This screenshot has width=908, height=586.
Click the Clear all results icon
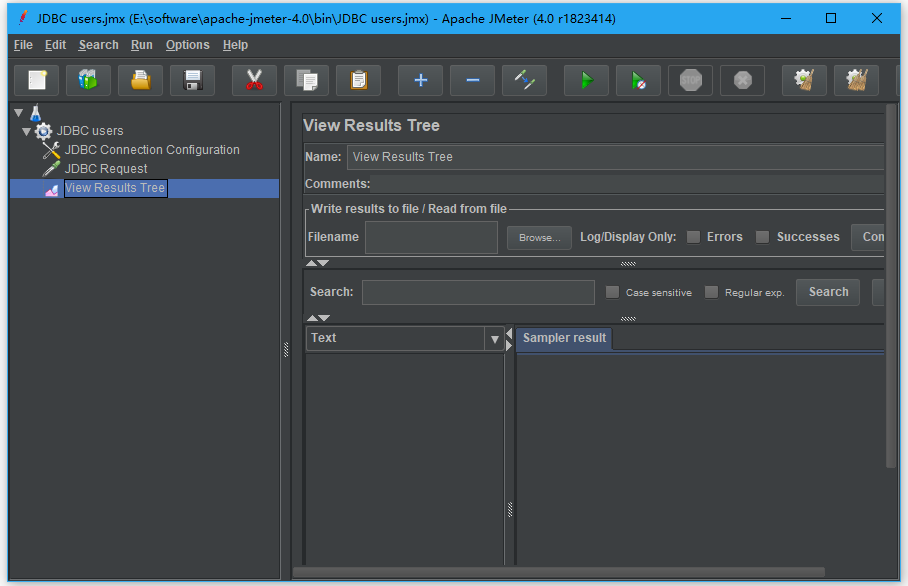pos(856,80)
